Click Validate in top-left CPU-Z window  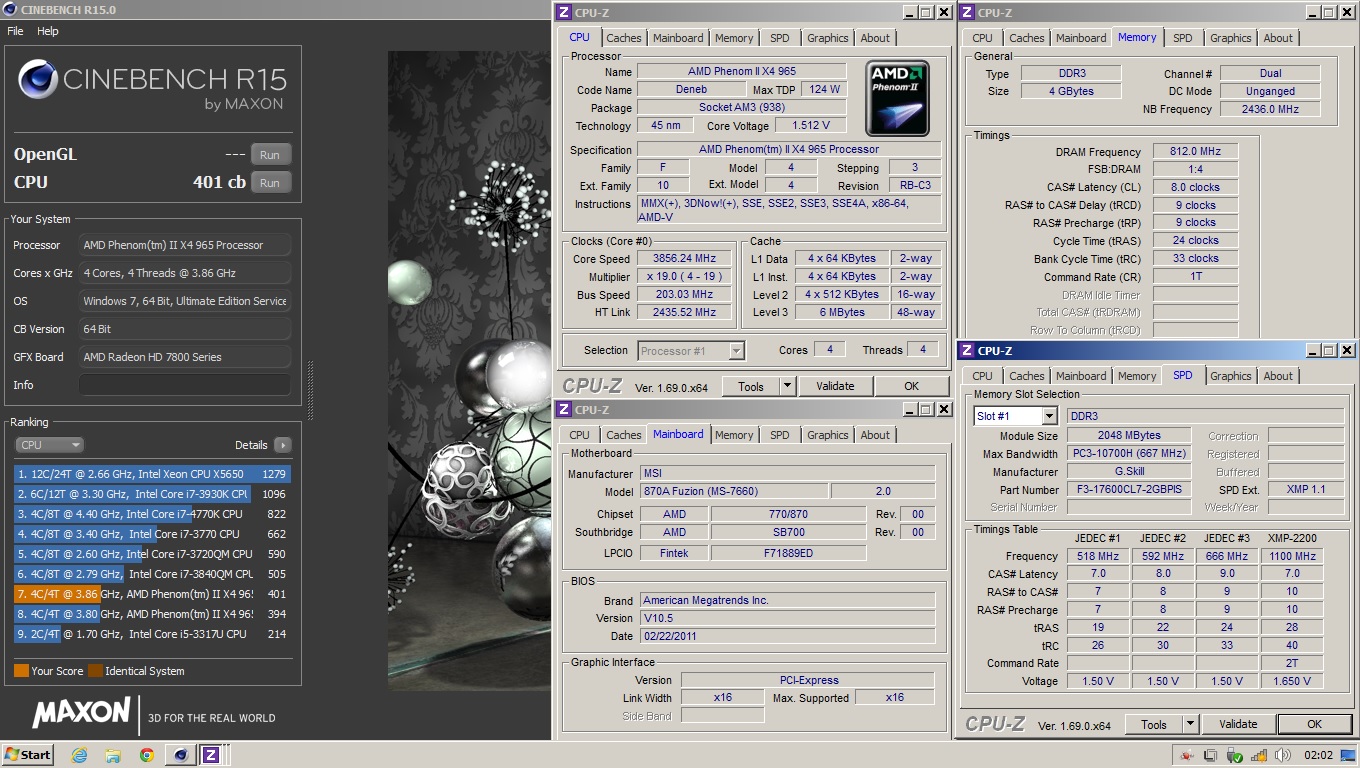[x=835, y=386]
